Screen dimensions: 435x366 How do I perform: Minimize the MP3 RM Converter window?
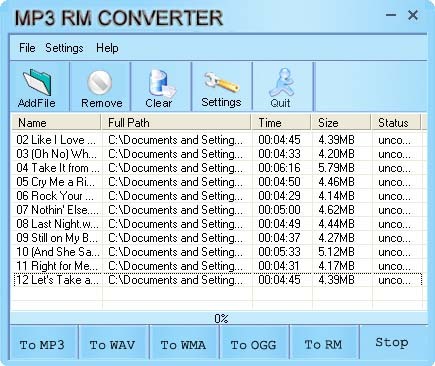pos(391,15)
